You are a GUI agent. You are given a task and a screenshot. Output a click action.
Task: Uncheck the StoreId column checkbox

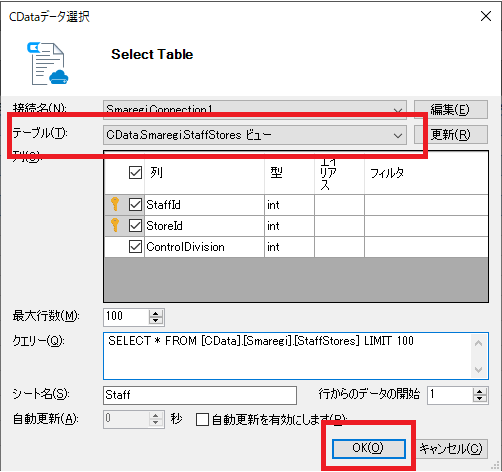[x=135, y=226]
